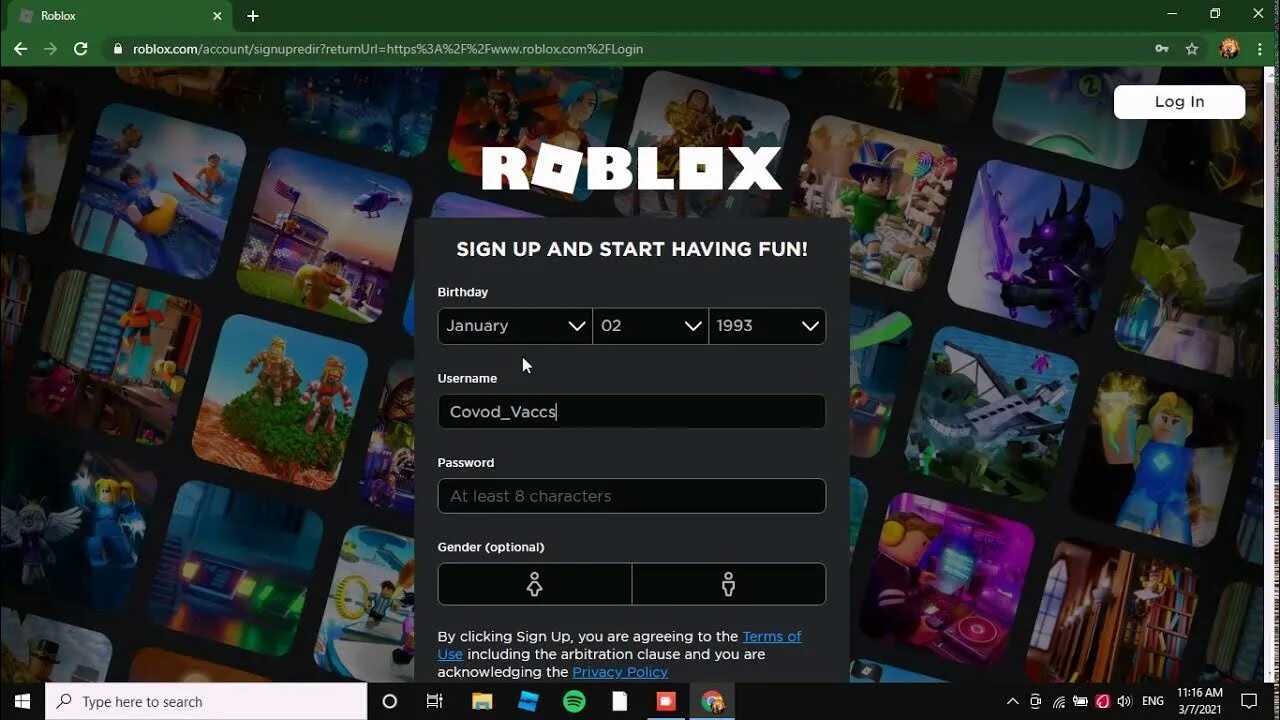1280x720 pixels.
Task: Select the Roblox browser tab
Action: point(120,16)
